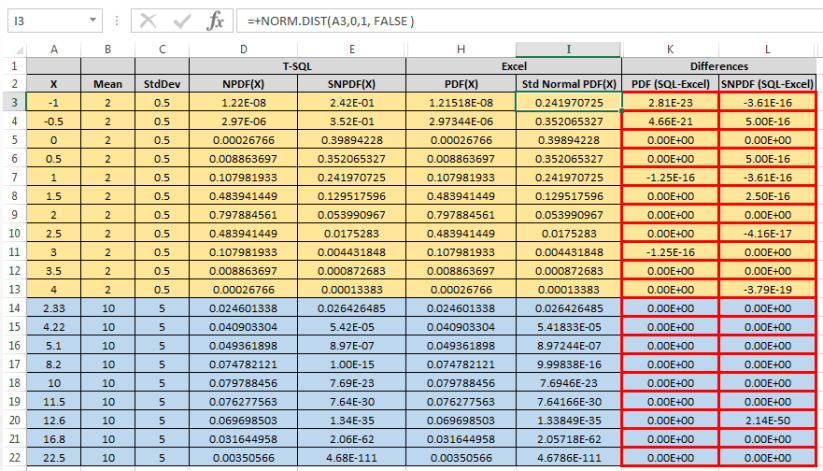Select column L header
This screenshot has height=471, width=823.
coord(767,49)
